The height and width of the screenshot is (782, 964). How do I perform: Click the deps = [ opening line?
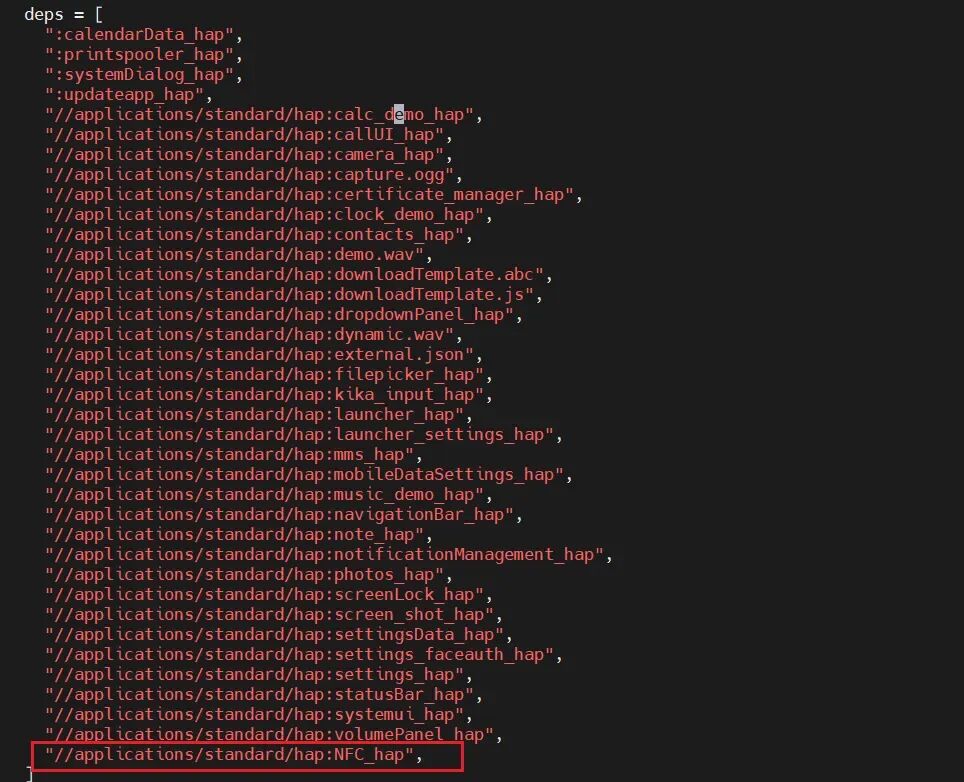click(x=63, y=14)
